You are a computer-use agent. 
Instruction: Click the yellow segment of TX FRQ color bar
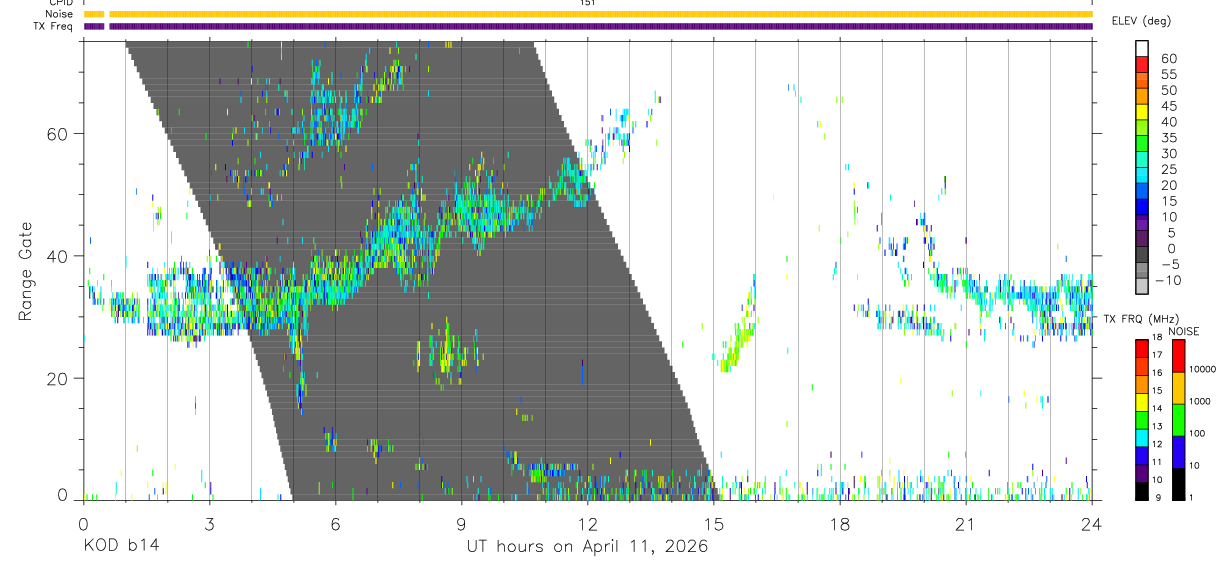pyautogui.click(x=1142, y=402)
